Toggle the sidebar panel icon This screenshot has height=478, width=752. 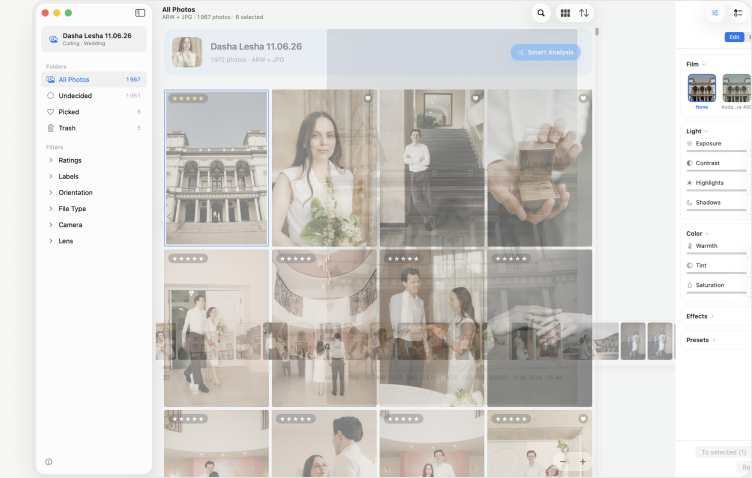[140, 13]
